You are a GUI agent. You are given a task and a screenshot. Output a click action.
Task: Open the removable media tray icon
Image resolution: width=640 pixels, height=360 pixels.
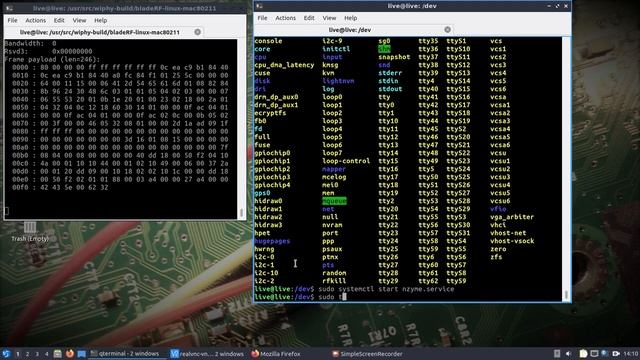(557, 353)
